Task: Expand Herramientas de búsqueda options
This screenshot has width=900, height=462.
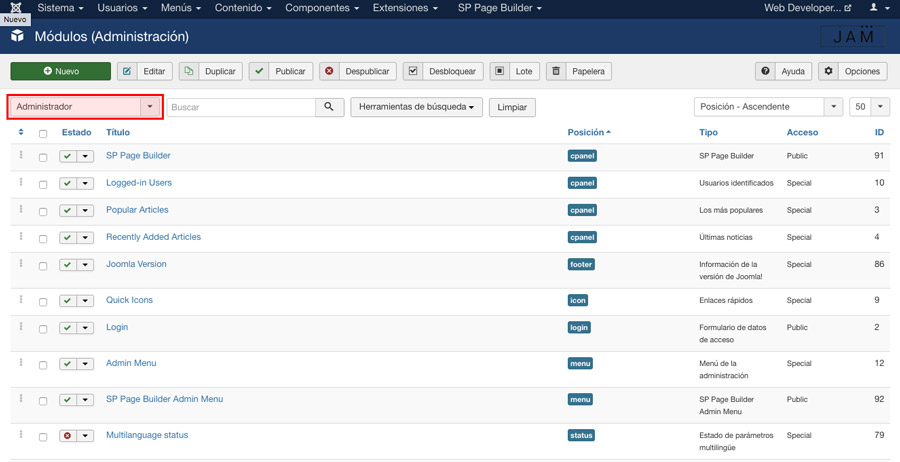Action: point(416,107)
